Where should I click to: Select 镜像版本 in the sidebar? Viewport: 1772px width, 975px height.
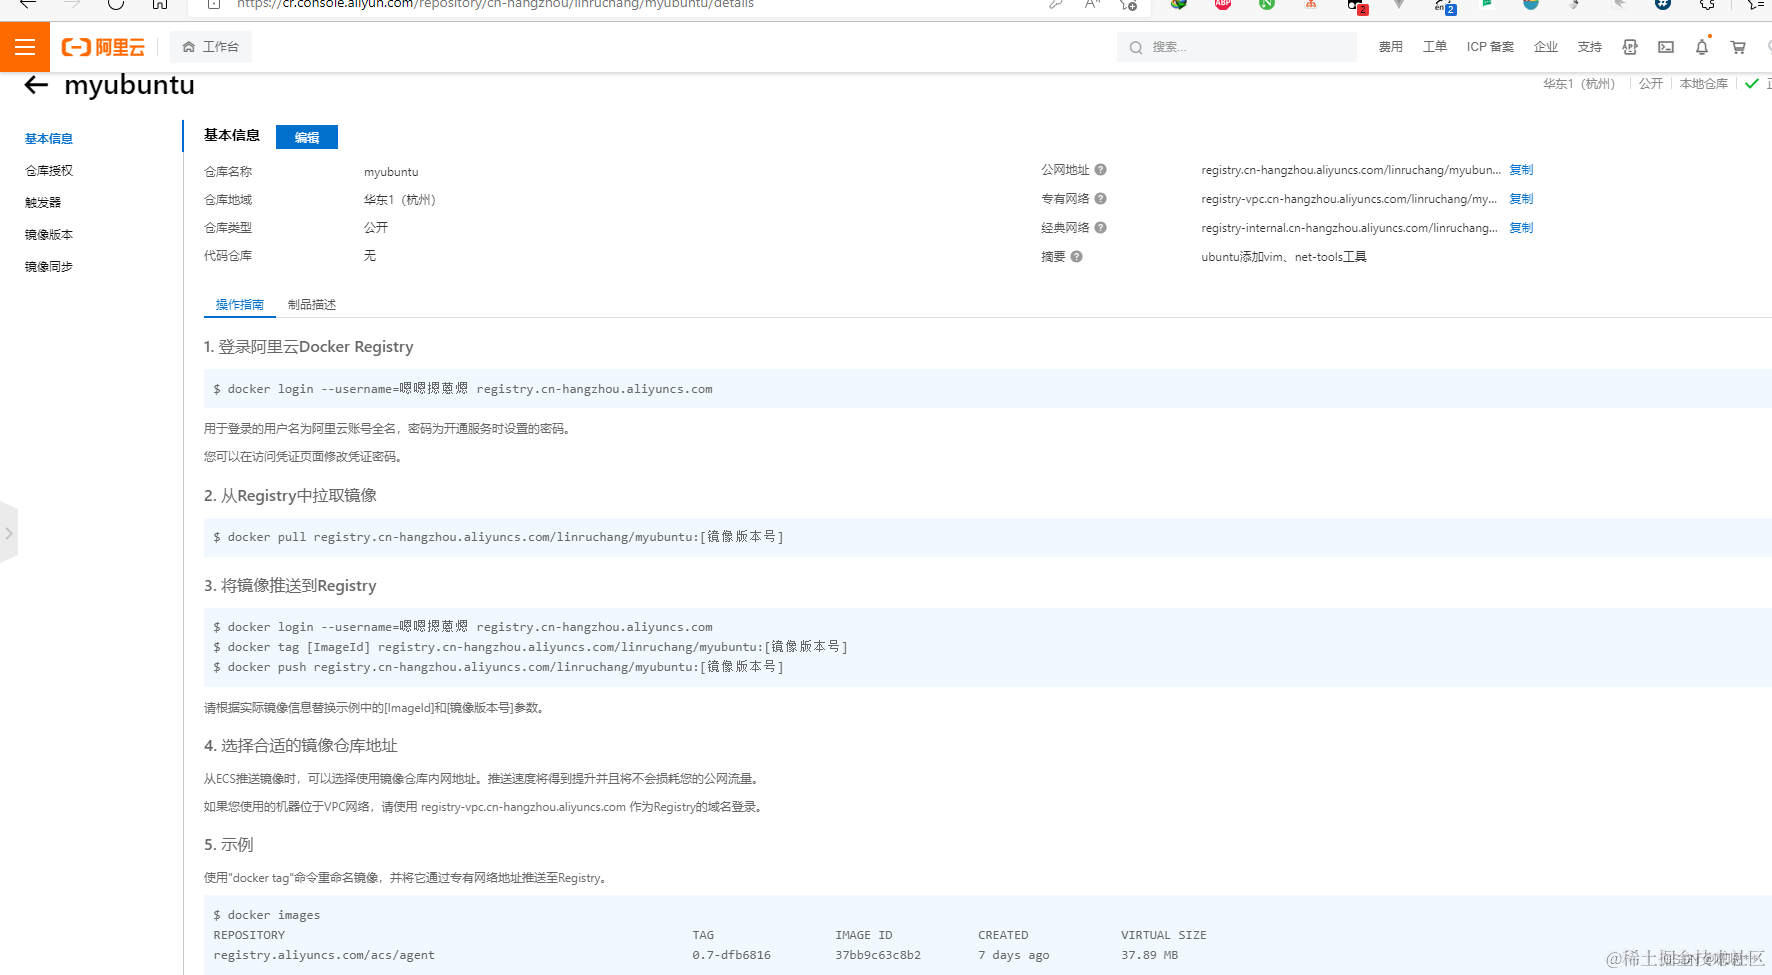coord(49,235)
